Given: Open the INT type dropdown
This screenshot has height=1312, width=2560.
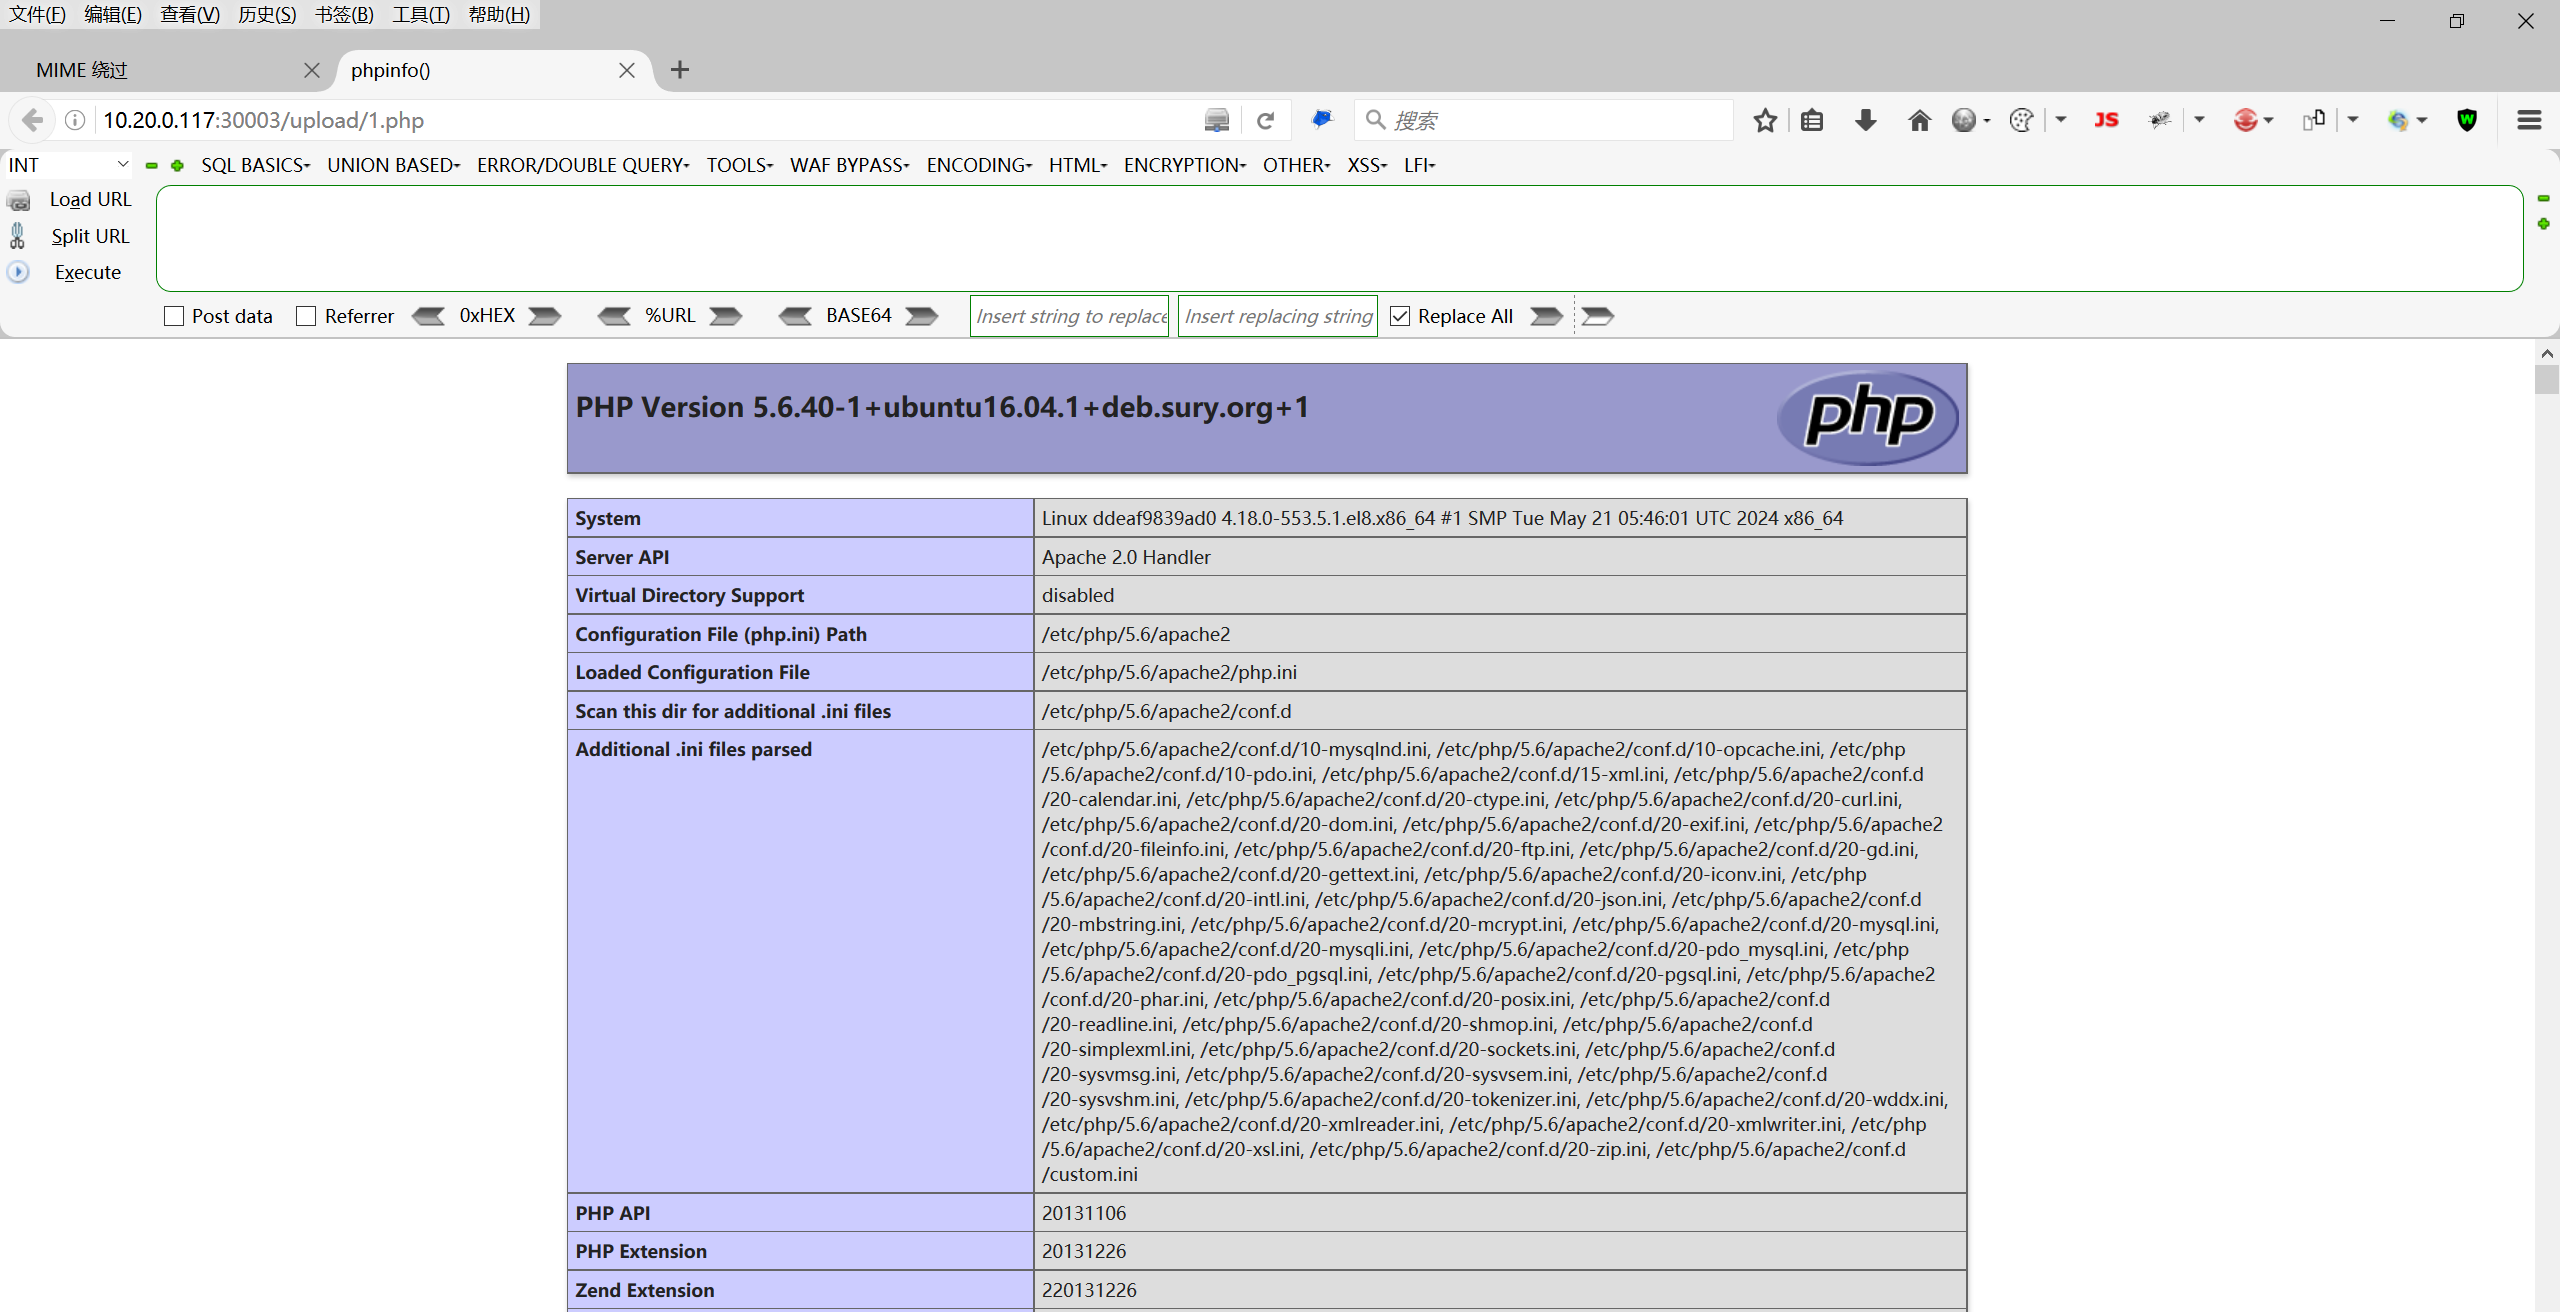Looking at the screenshot, I should [68, 165].
